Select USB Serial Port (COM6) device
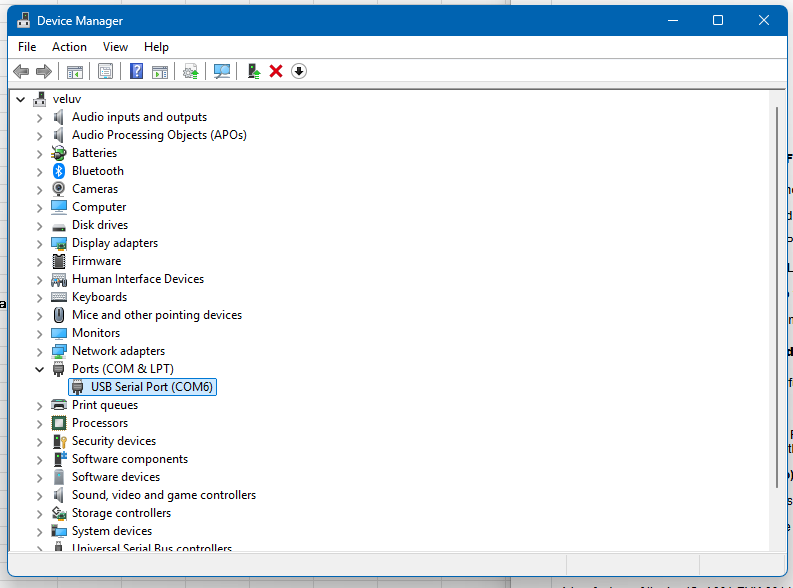Viewport: 793px width, 588px height. (152, 387)
